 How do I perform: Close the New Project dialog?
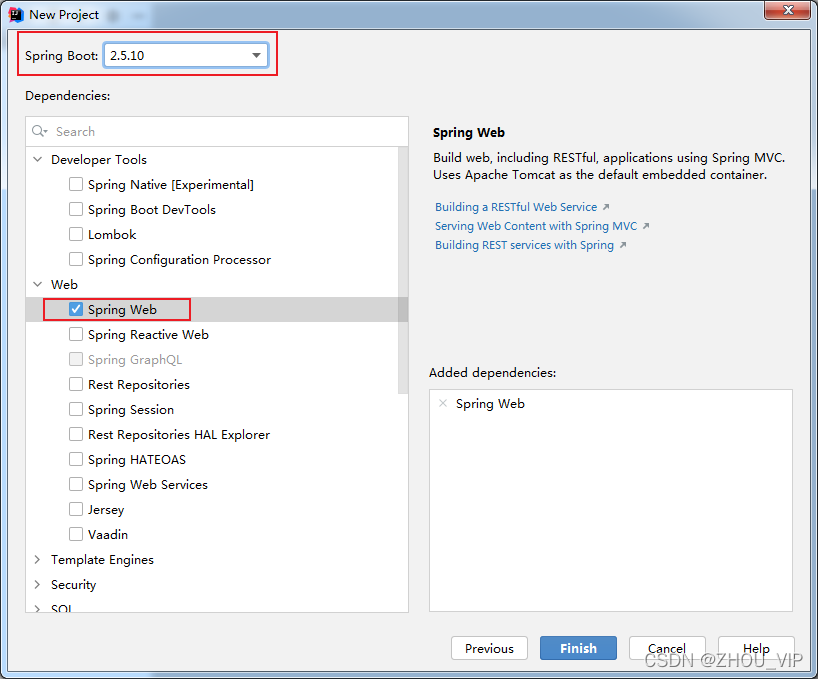click(788, 10)
